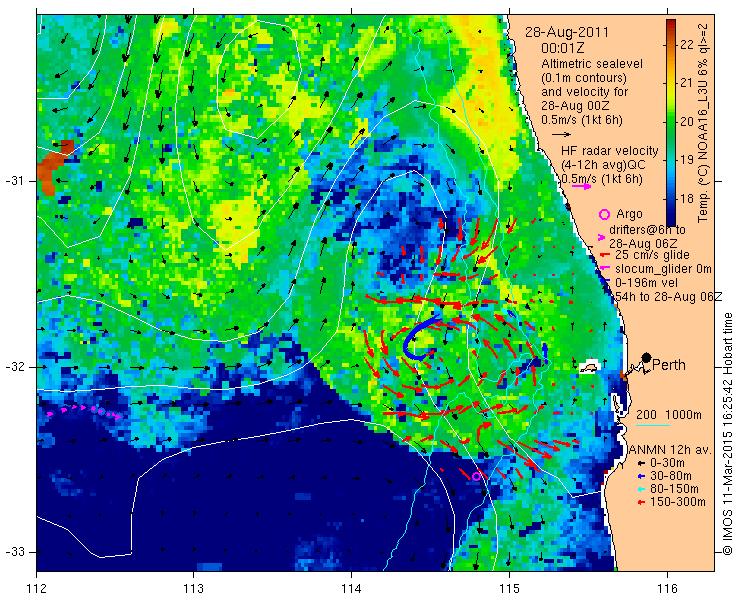Click the '25 cm/s glide' legend text
Screen dimensions: 740x600
point(652,255)
